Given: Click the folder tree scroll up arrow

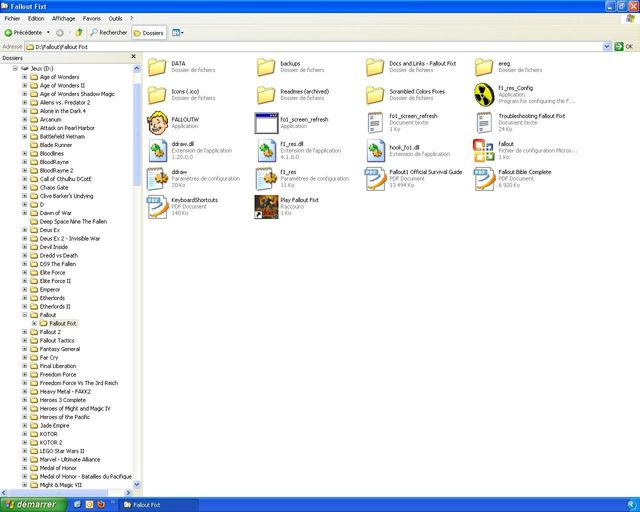Looking at the screenshot, I should 137,69.
